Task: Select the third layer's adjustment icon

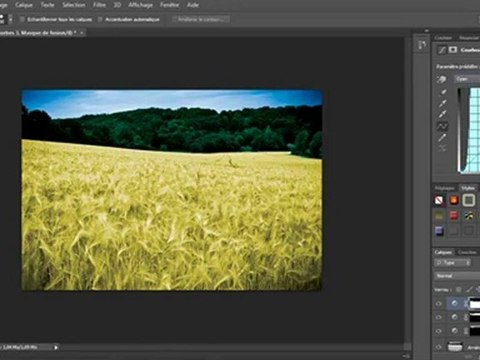Action: [x=454, y=331]
